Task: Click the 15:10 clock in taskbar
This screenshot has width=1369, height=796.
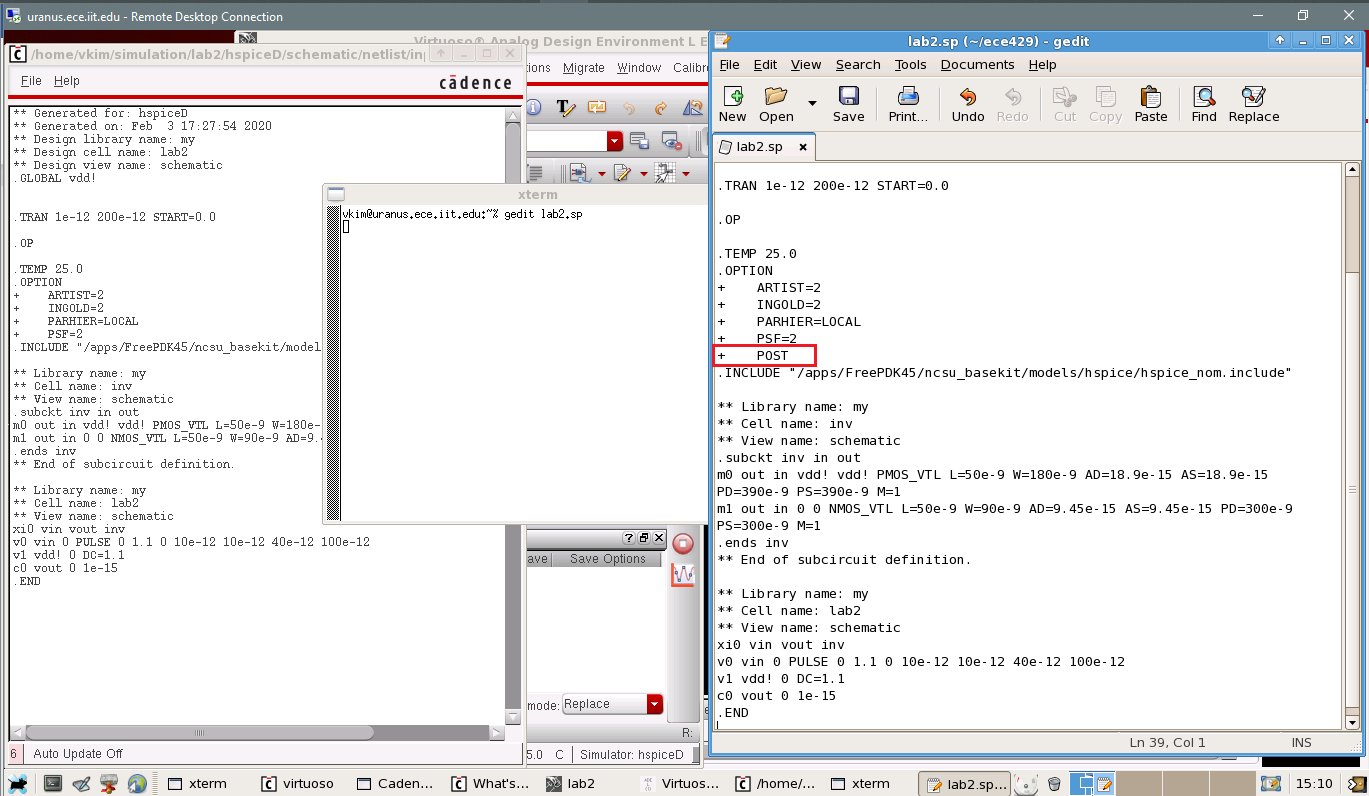Action: [1313, 783]
